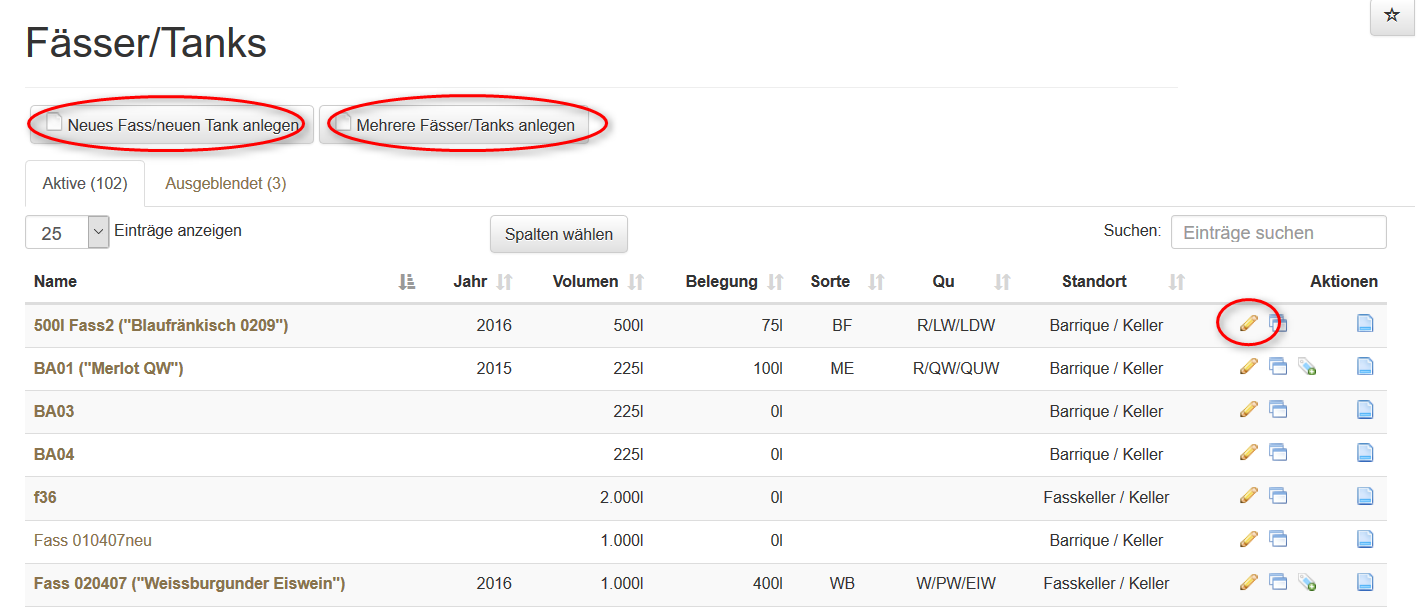1427x616 pixels.
Task: Click the duplicate windows icon for f36
Action: [1277, 496]
